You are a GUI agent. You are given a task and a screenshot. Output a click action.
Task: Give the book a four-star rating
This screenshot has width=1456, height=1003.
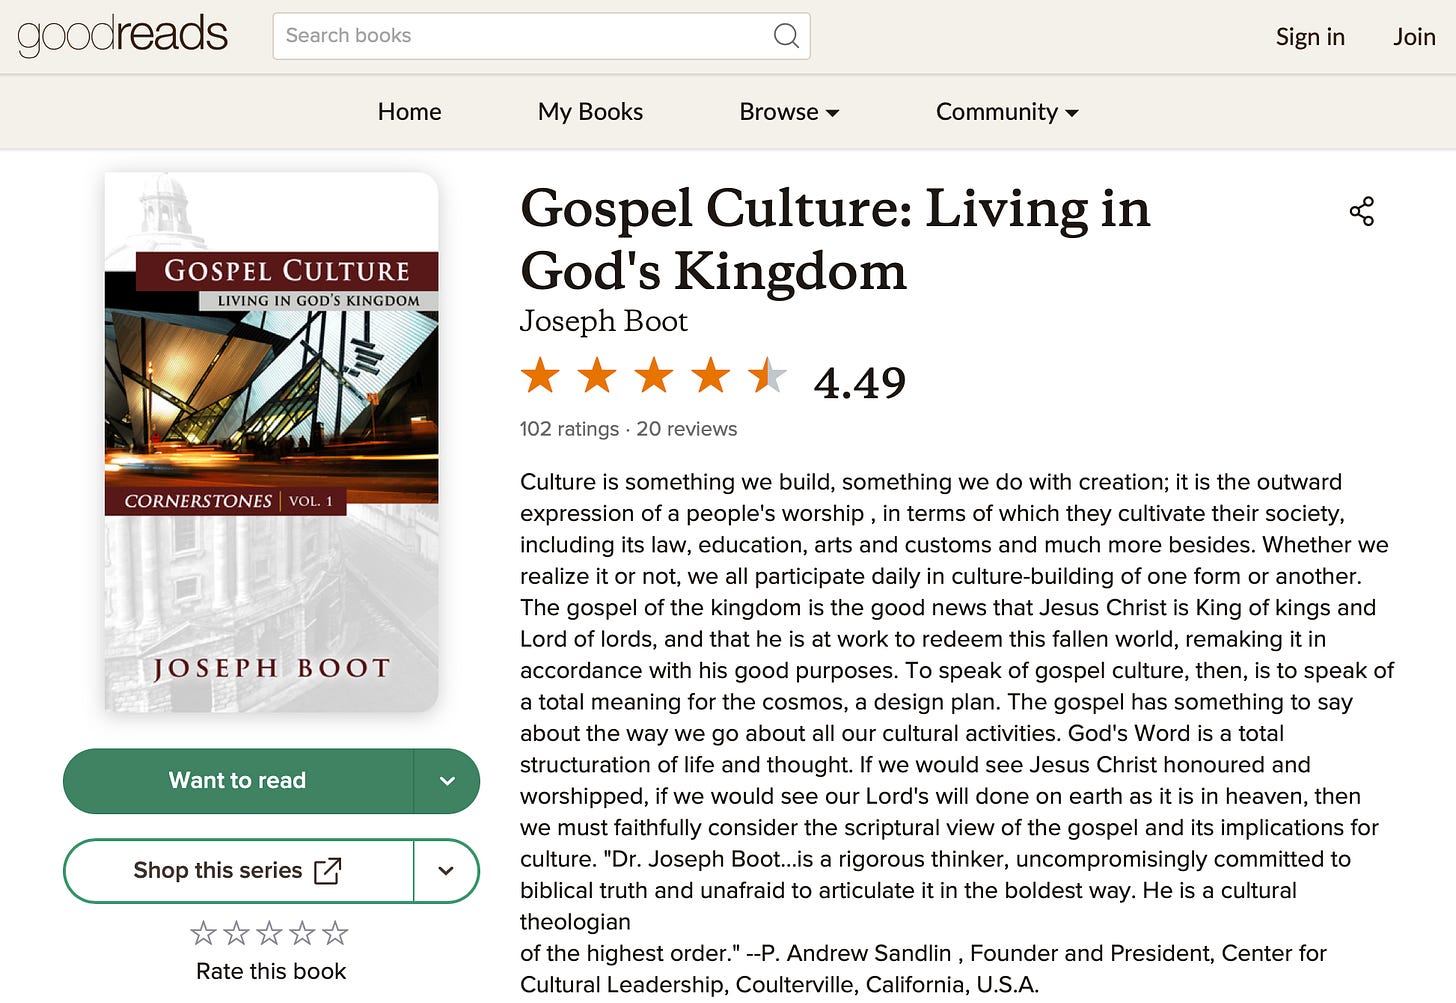(302, 933)
